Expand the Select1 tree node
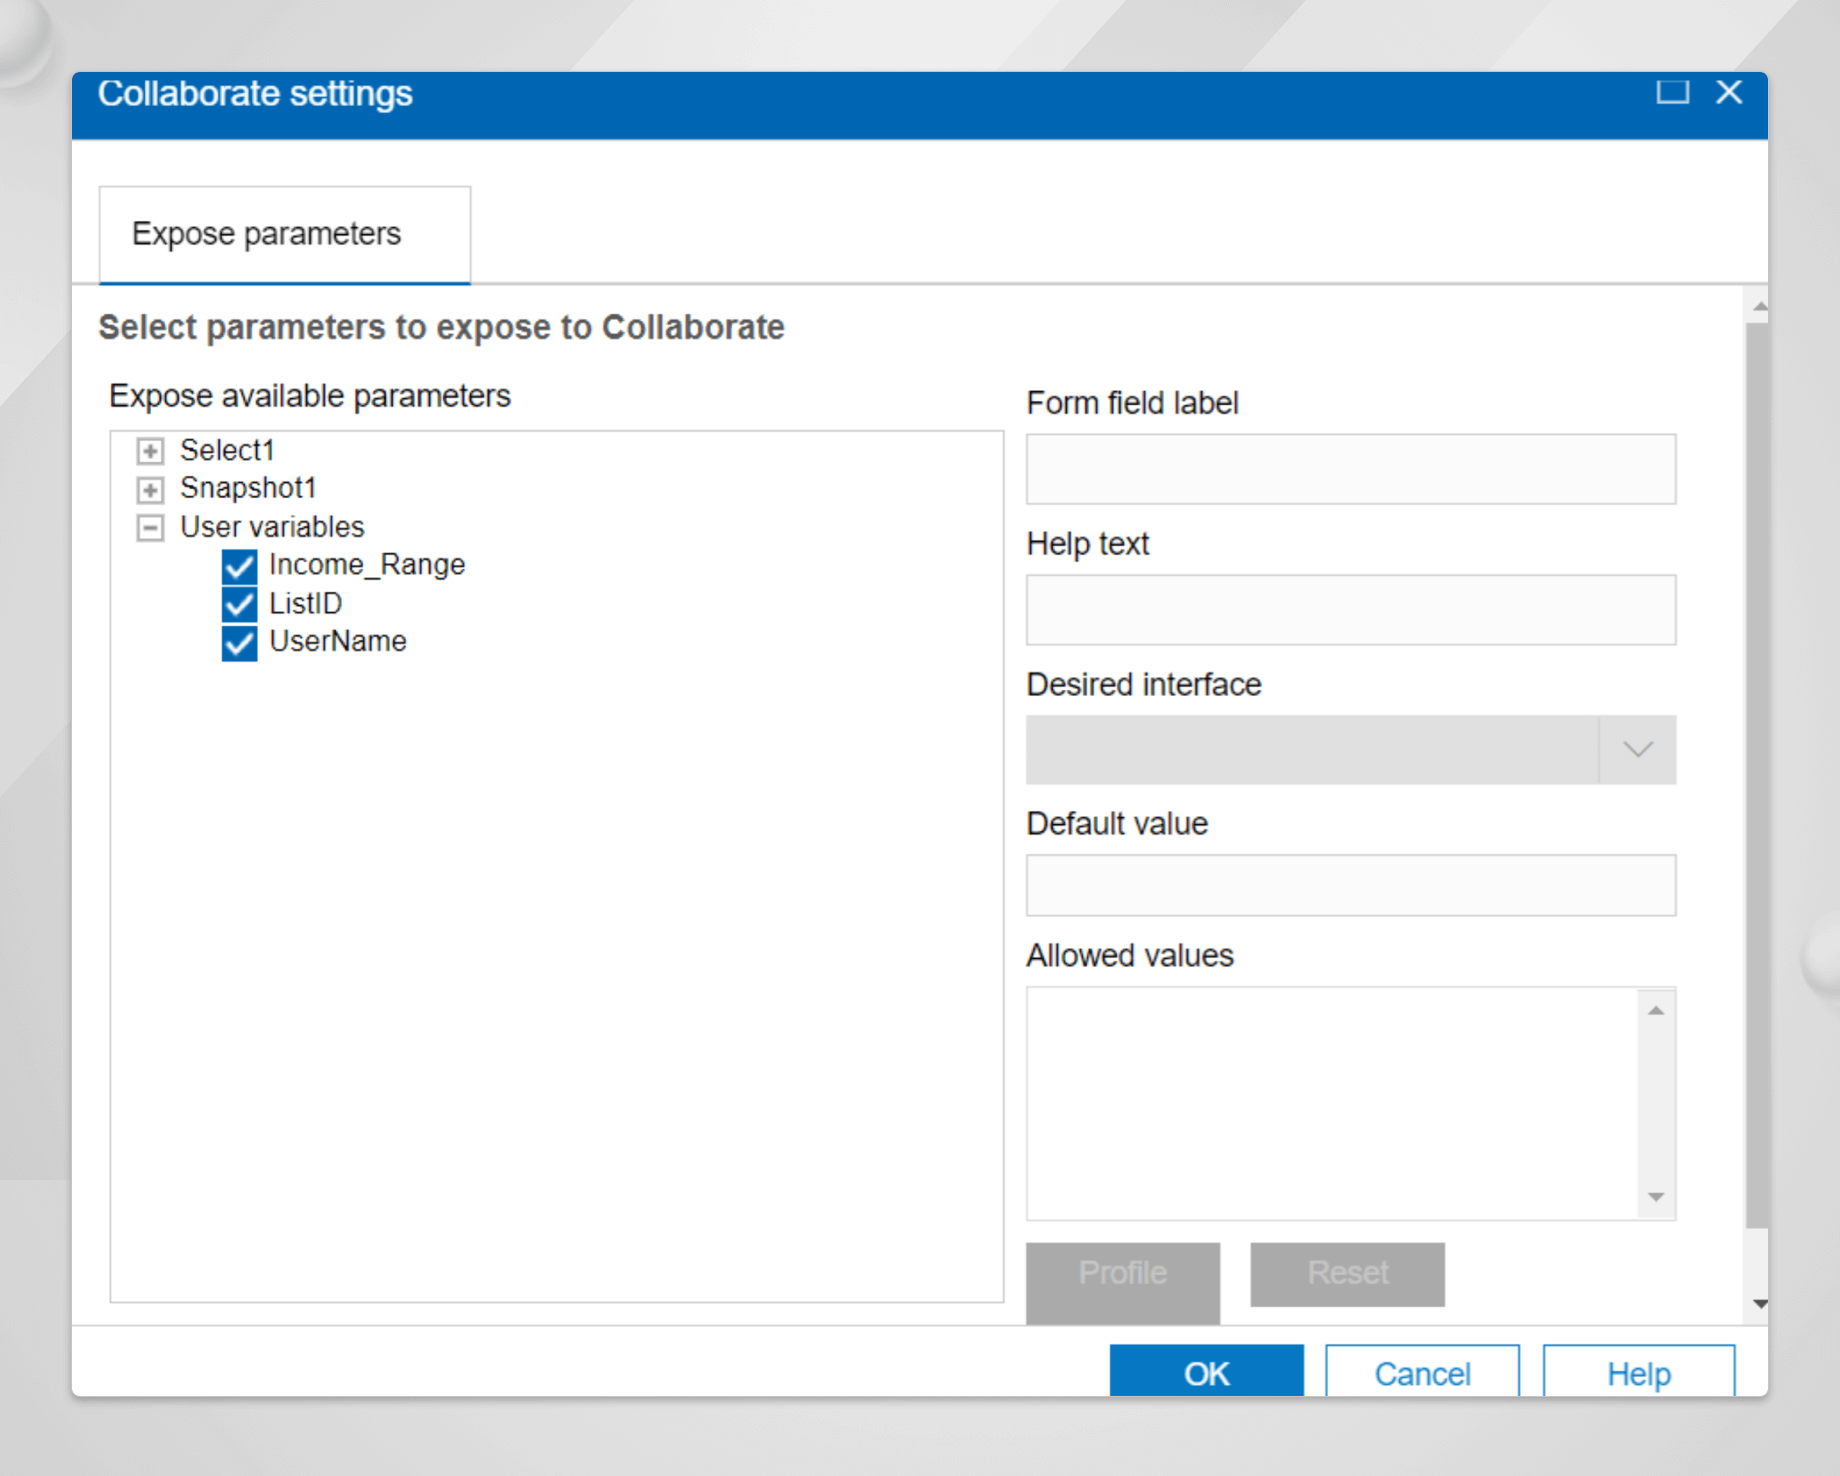Image resolution: width=1840 pixels, height=1476 pixels. click(149, 451)
